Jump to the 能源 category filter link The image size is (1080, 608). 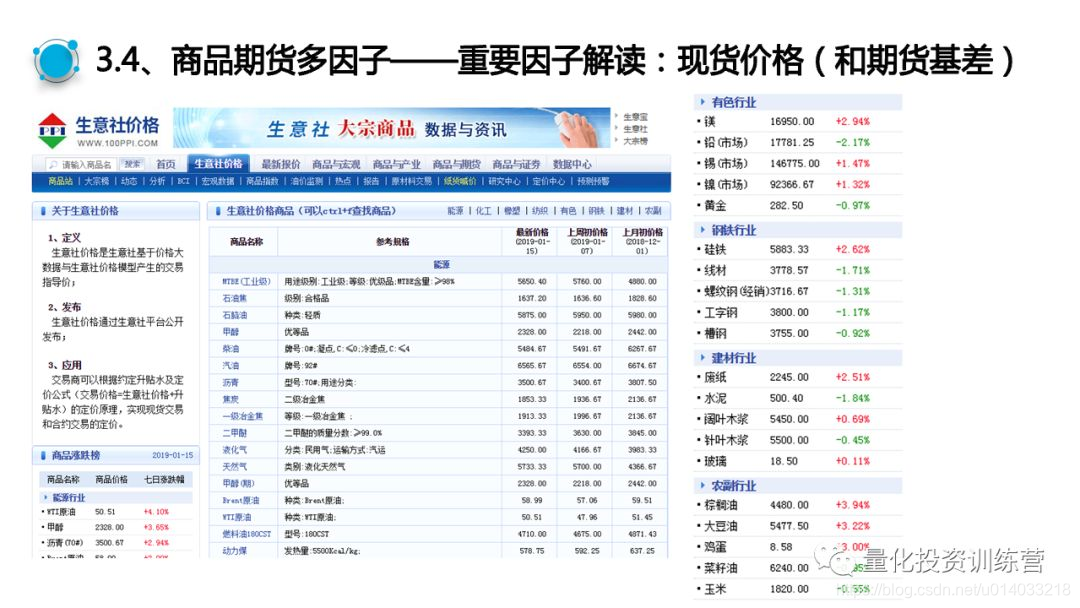tap(455, 211)
